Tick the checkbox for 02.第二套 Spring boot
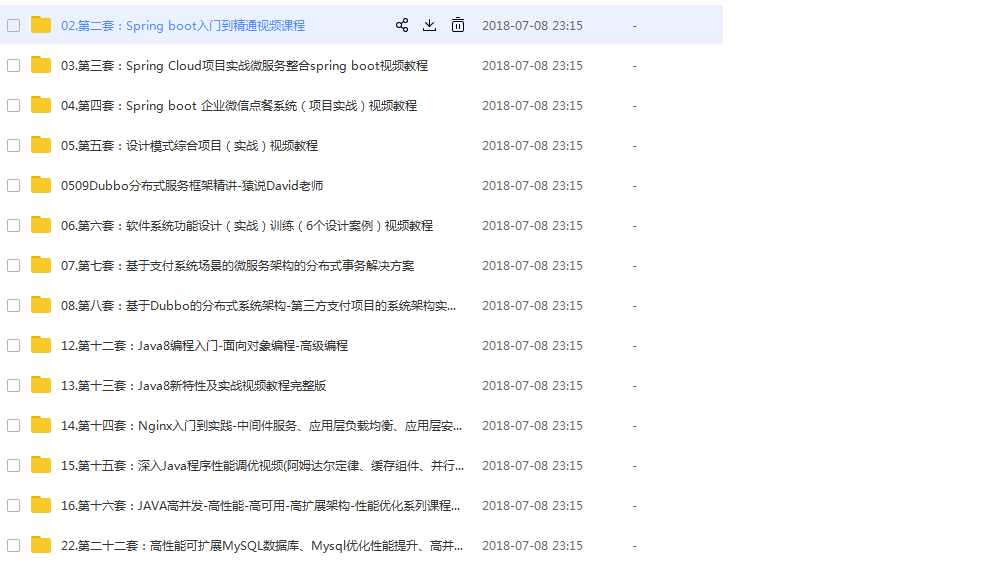Image resolution: width=987 pixels, height=565 pixels. tap(13, 25)
